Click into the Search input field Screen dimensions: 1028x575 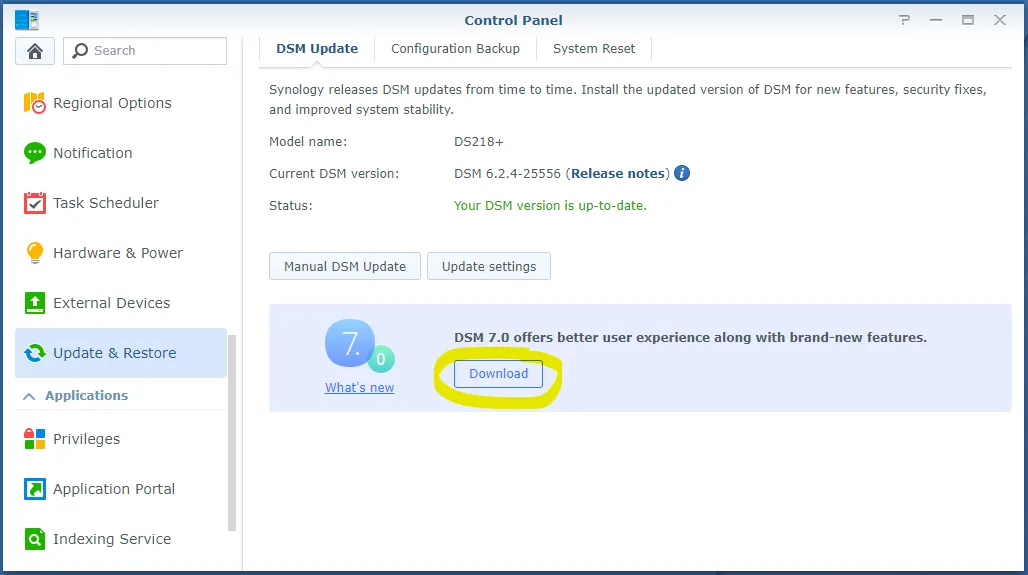[x=145, y=50]
